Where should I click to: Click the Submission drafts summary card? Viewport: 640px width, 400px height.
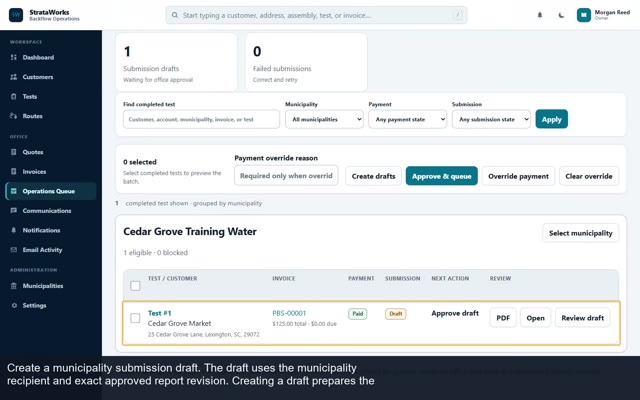point(176,62)
